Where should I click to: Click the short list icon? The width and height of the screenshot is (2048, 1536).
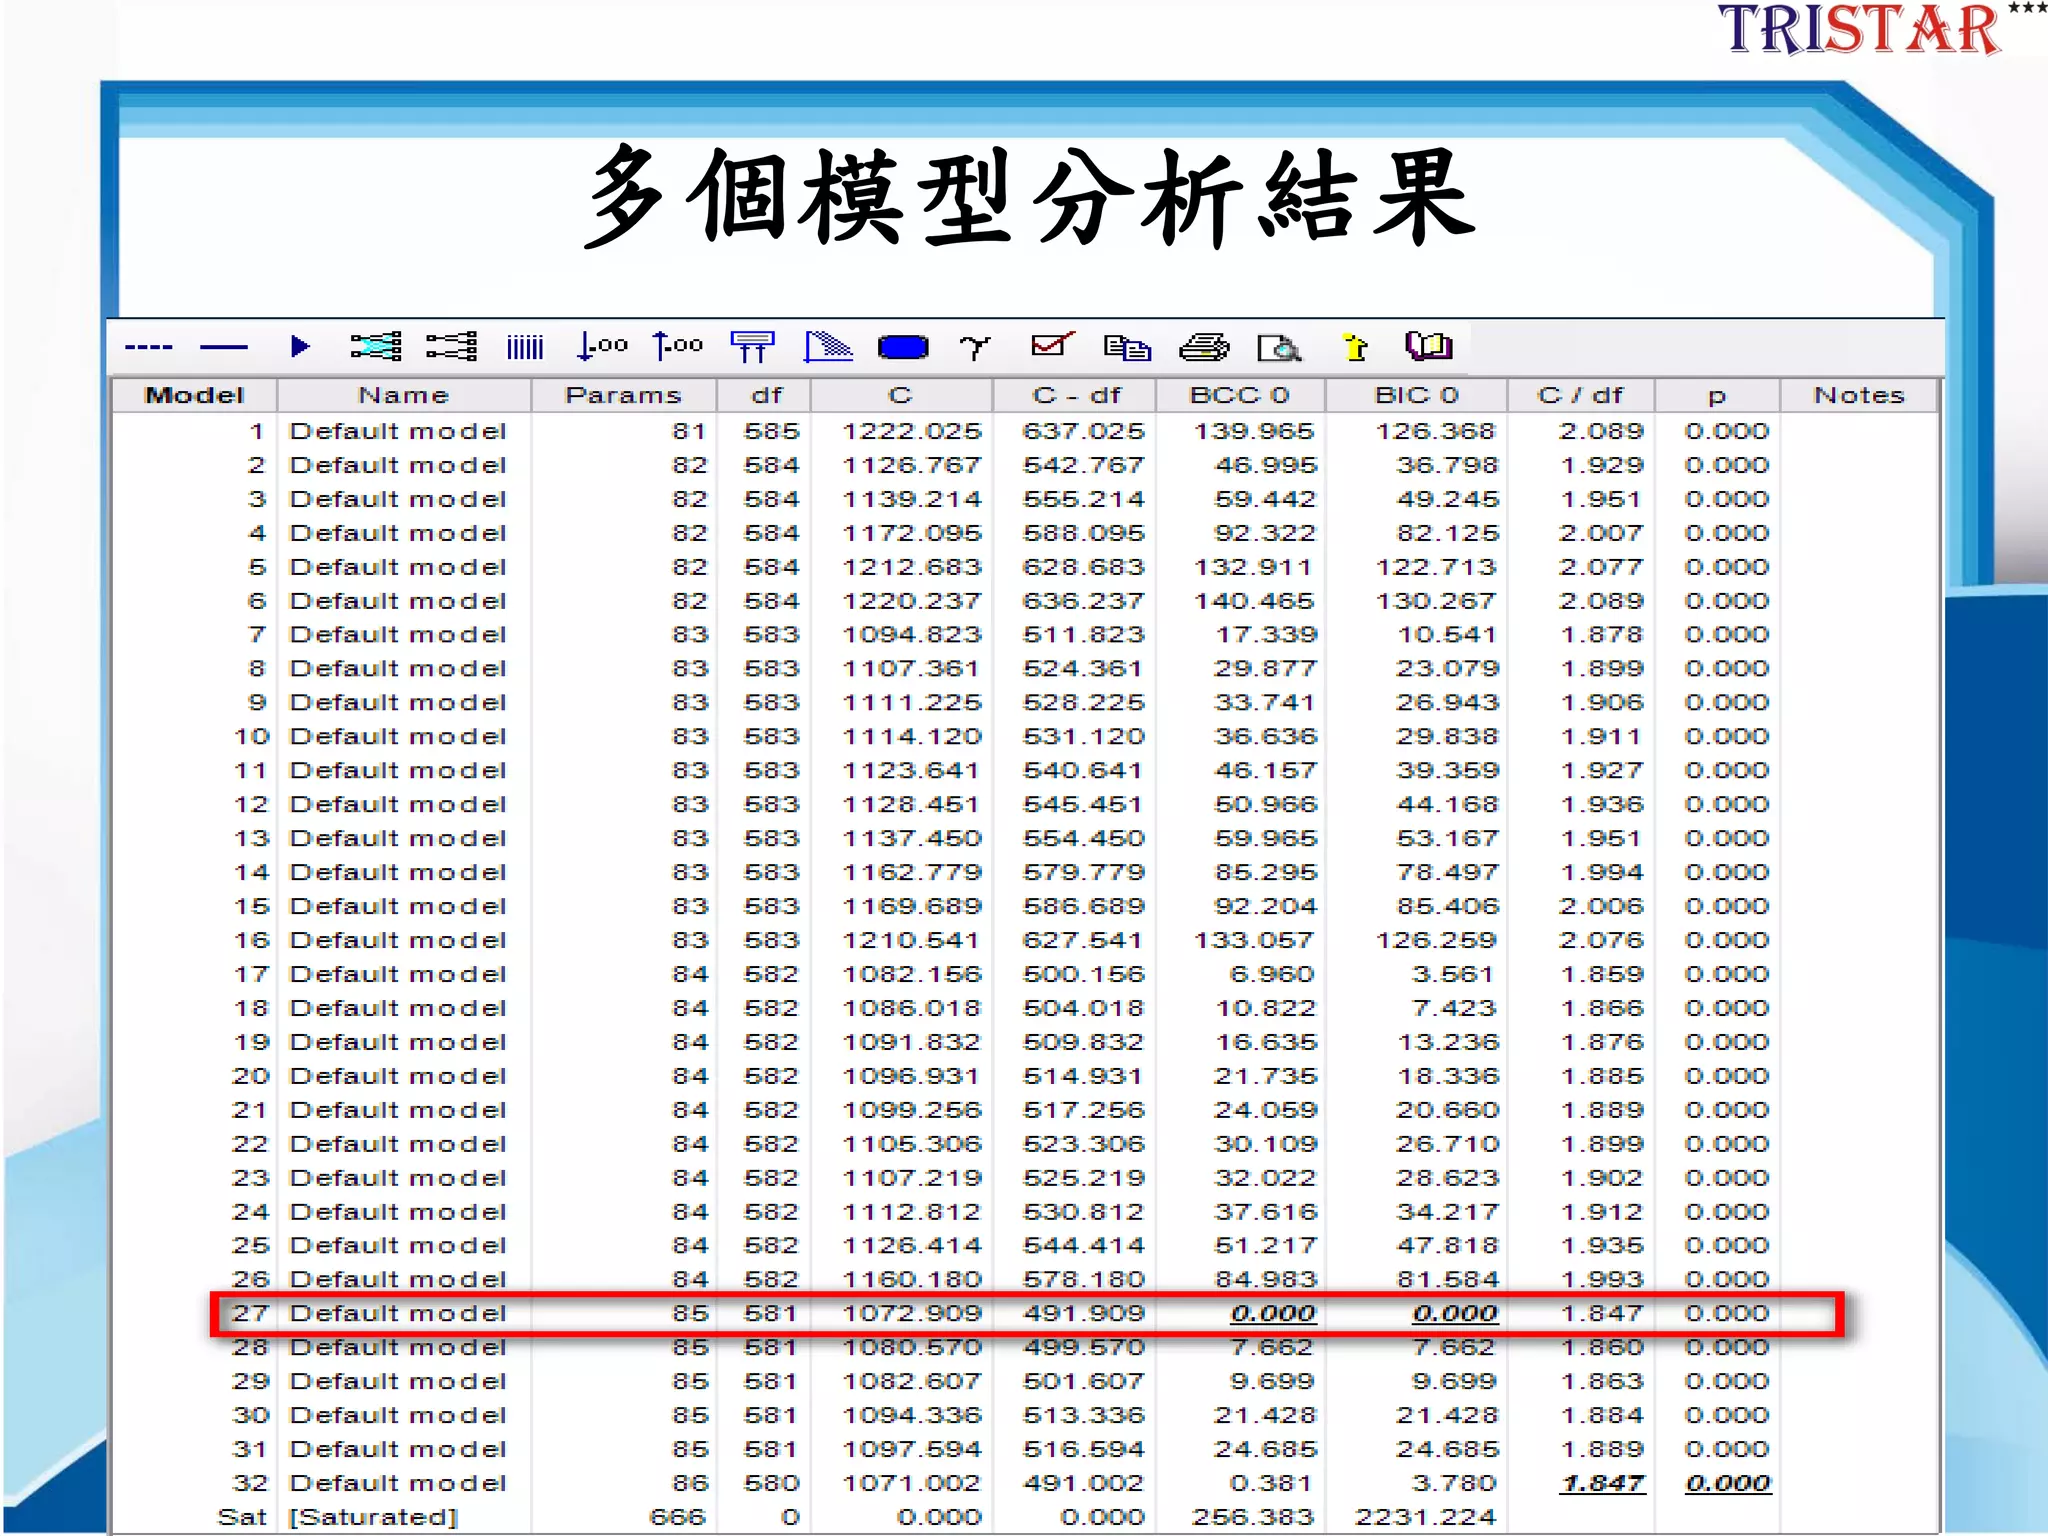[x=752, y=347]
